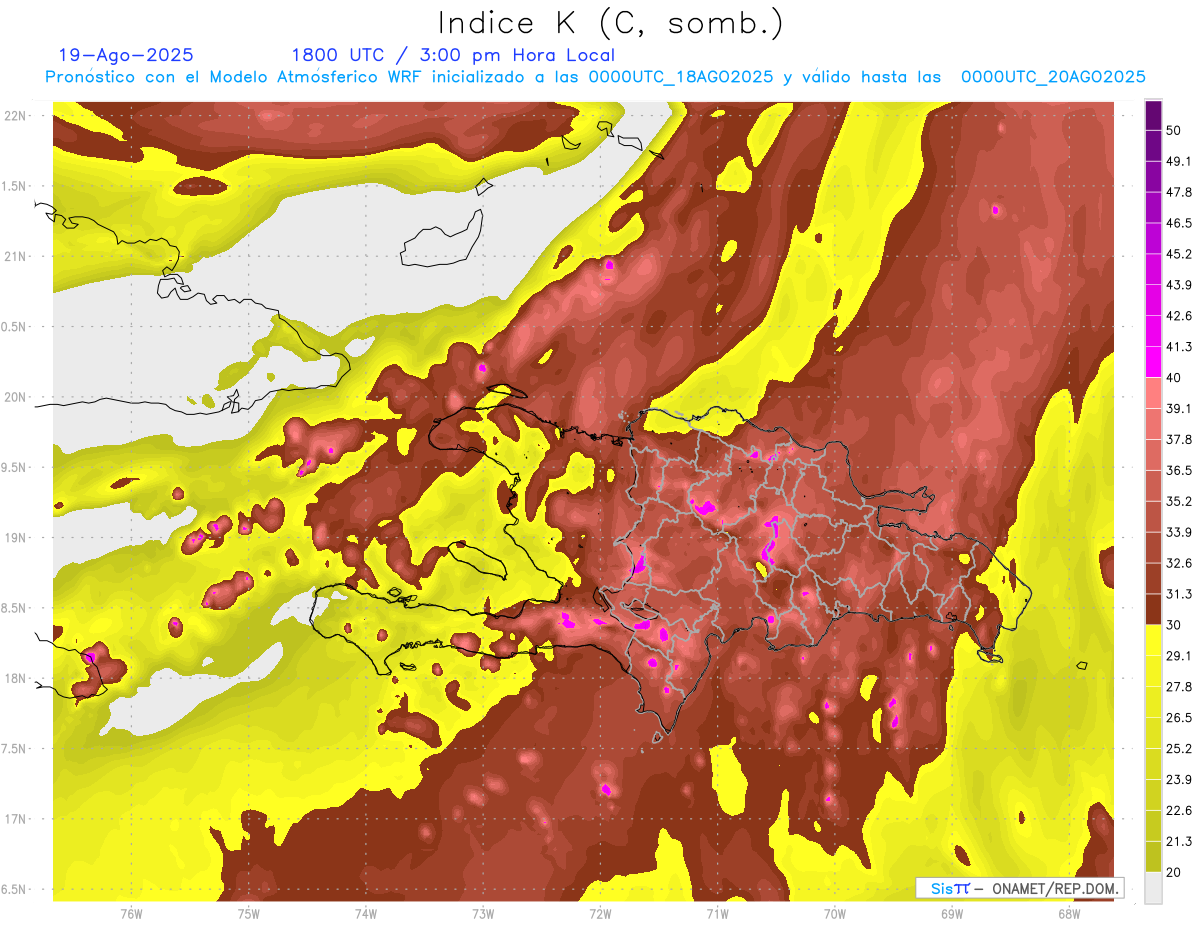Viewport: 1200px width, 927px height.
Task: Click the '46.5' color bar value
Action: [x=1179, y=223]
